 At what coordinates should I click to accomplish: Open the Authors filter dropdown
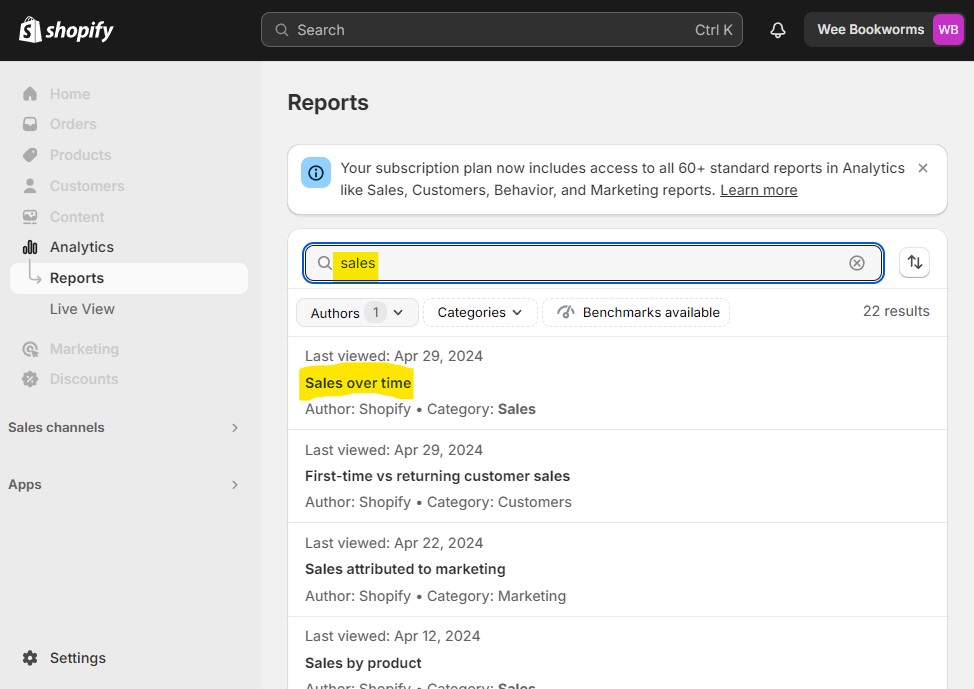357,313
